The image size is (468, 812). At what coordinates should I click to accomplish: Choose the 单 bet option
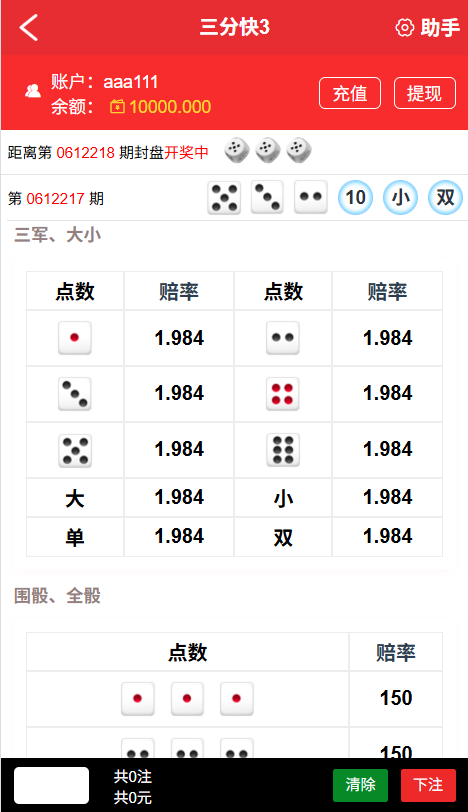[x=75, y=538]
